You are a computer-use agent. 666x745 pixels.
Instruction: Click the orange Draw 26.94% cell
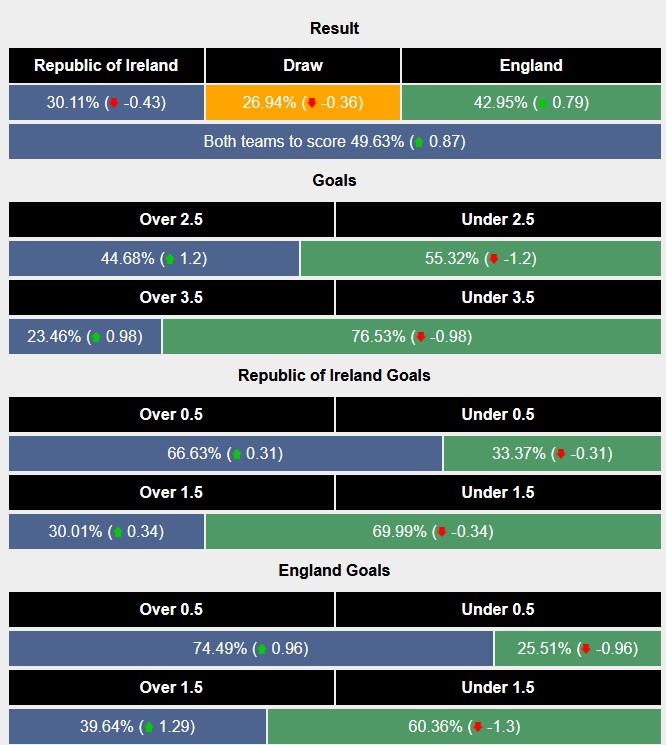pyautogui.click(x=303, y=102)
